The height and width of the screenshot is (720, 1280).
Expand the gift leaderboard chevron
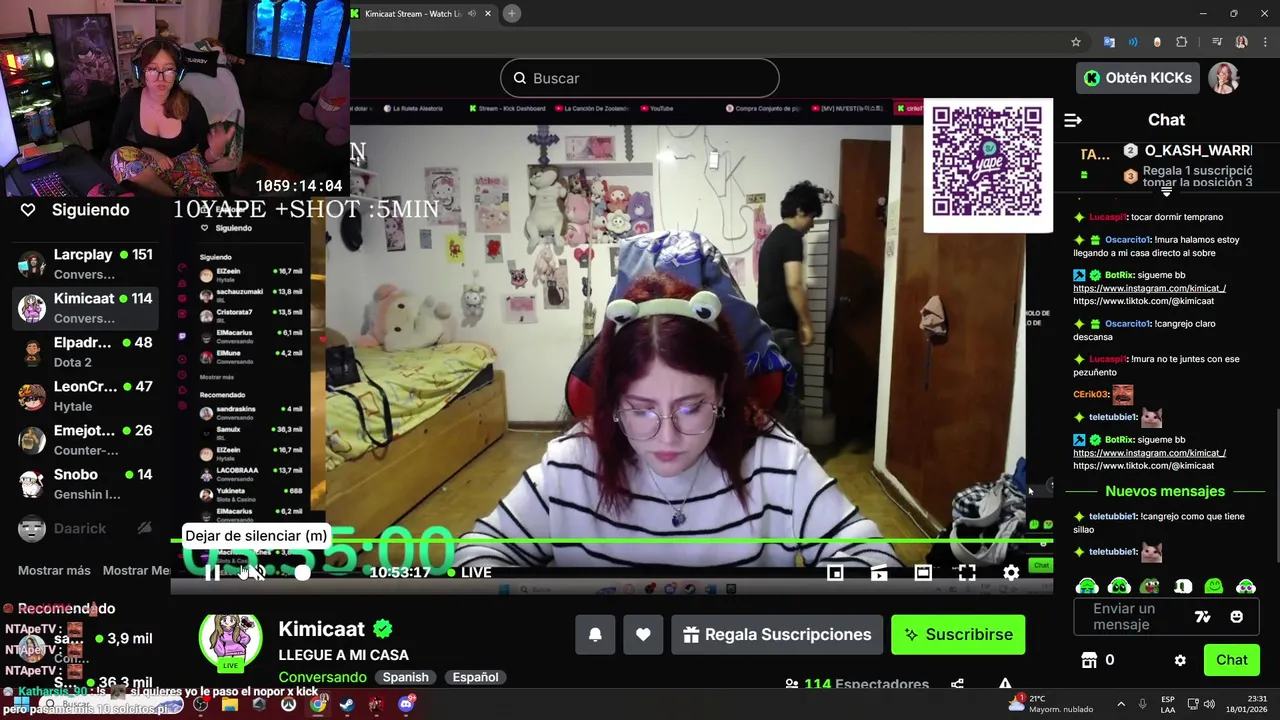[x=1166, y=191]
